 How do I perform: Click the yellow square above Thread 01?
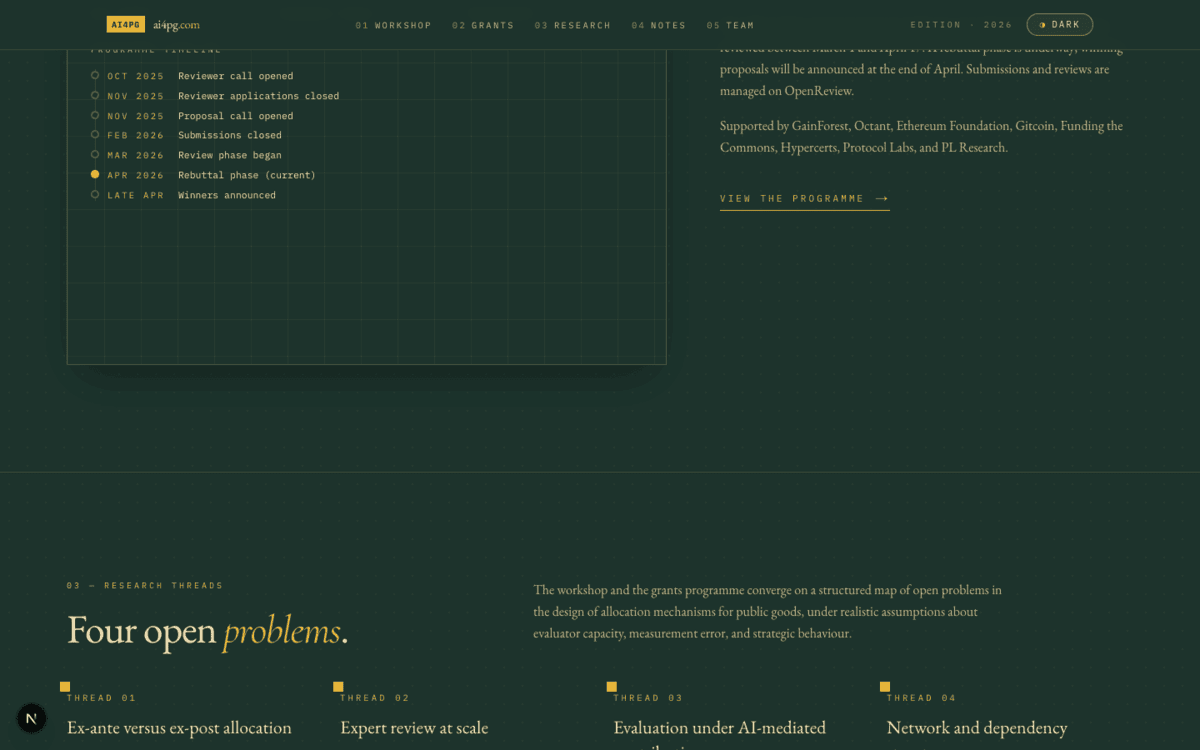point(65,687)
